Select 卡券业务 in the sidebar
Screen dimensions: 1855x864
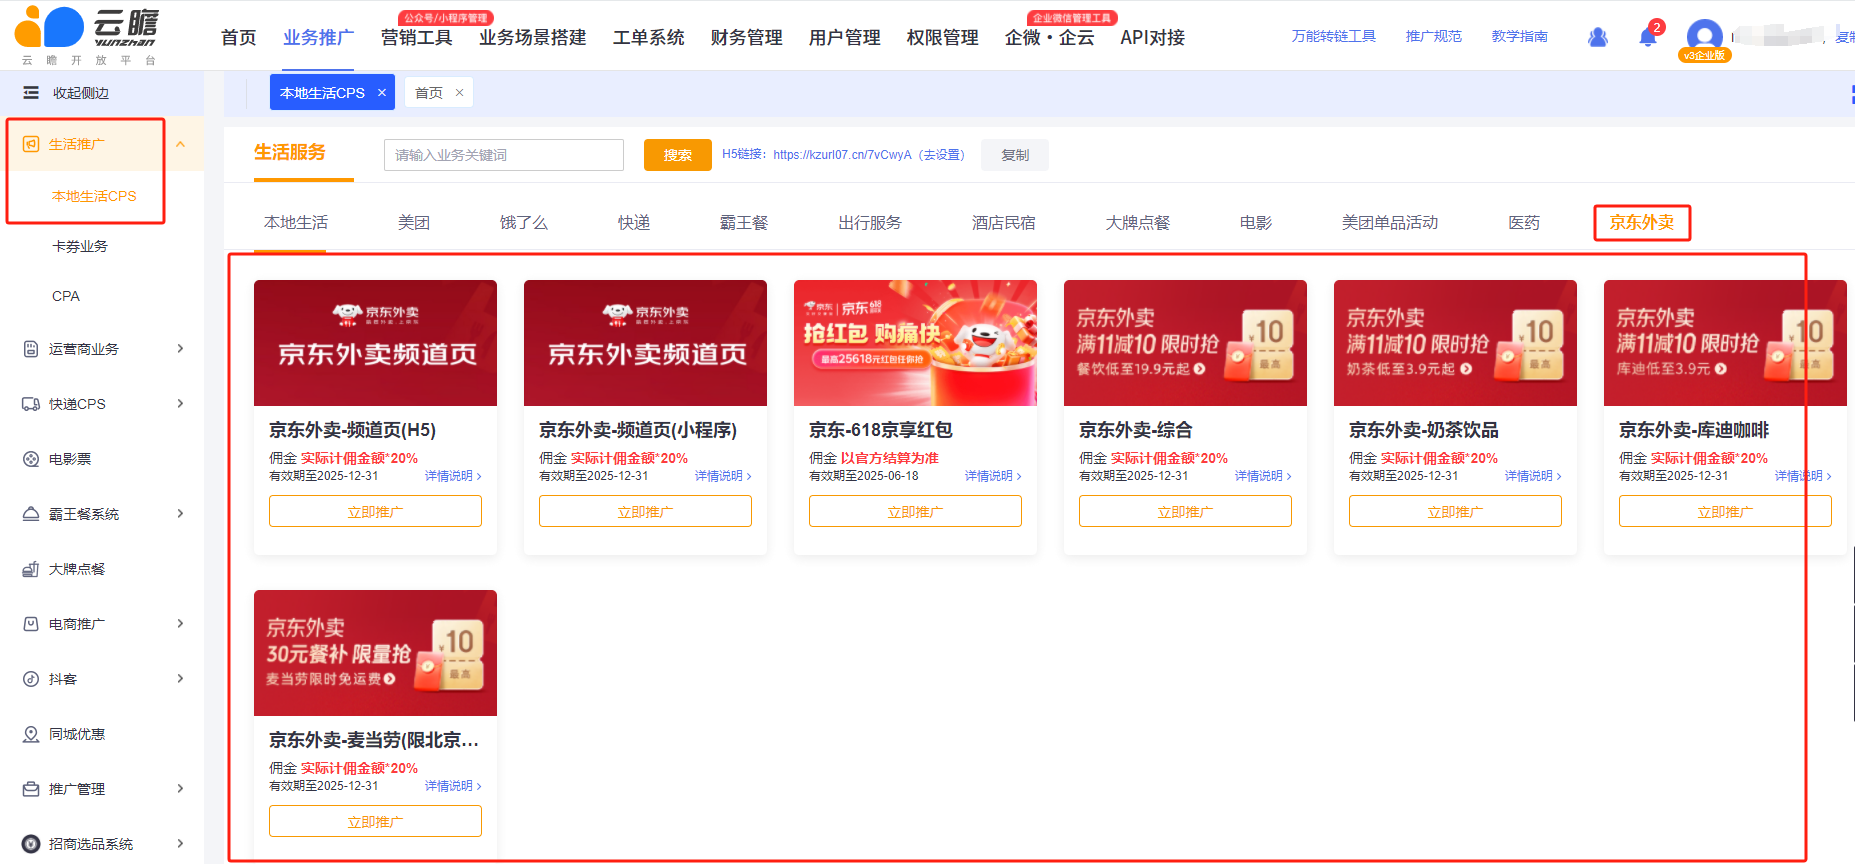(80, 246)
